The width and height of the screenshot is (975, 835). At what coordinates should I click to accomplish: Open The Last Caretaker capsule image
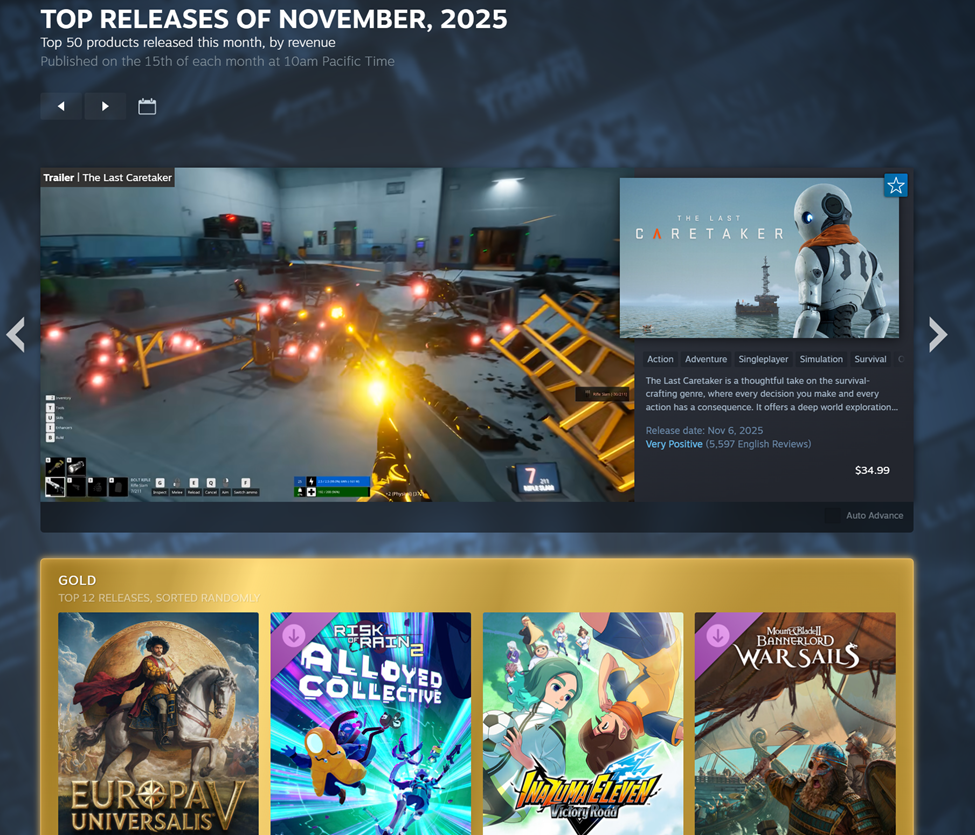759,258
